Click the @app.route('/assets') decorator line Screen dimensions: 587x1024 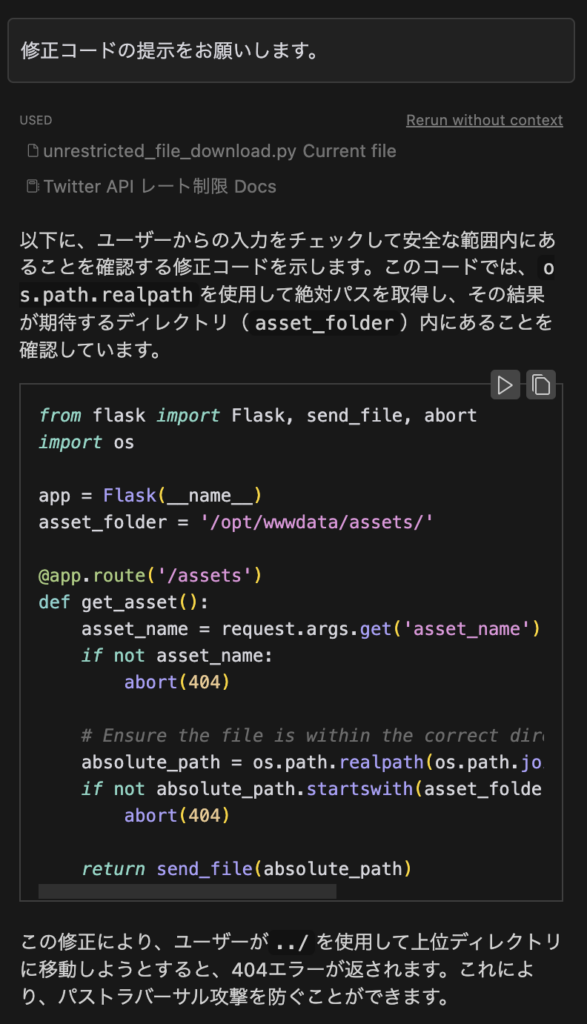coord(150,575)
